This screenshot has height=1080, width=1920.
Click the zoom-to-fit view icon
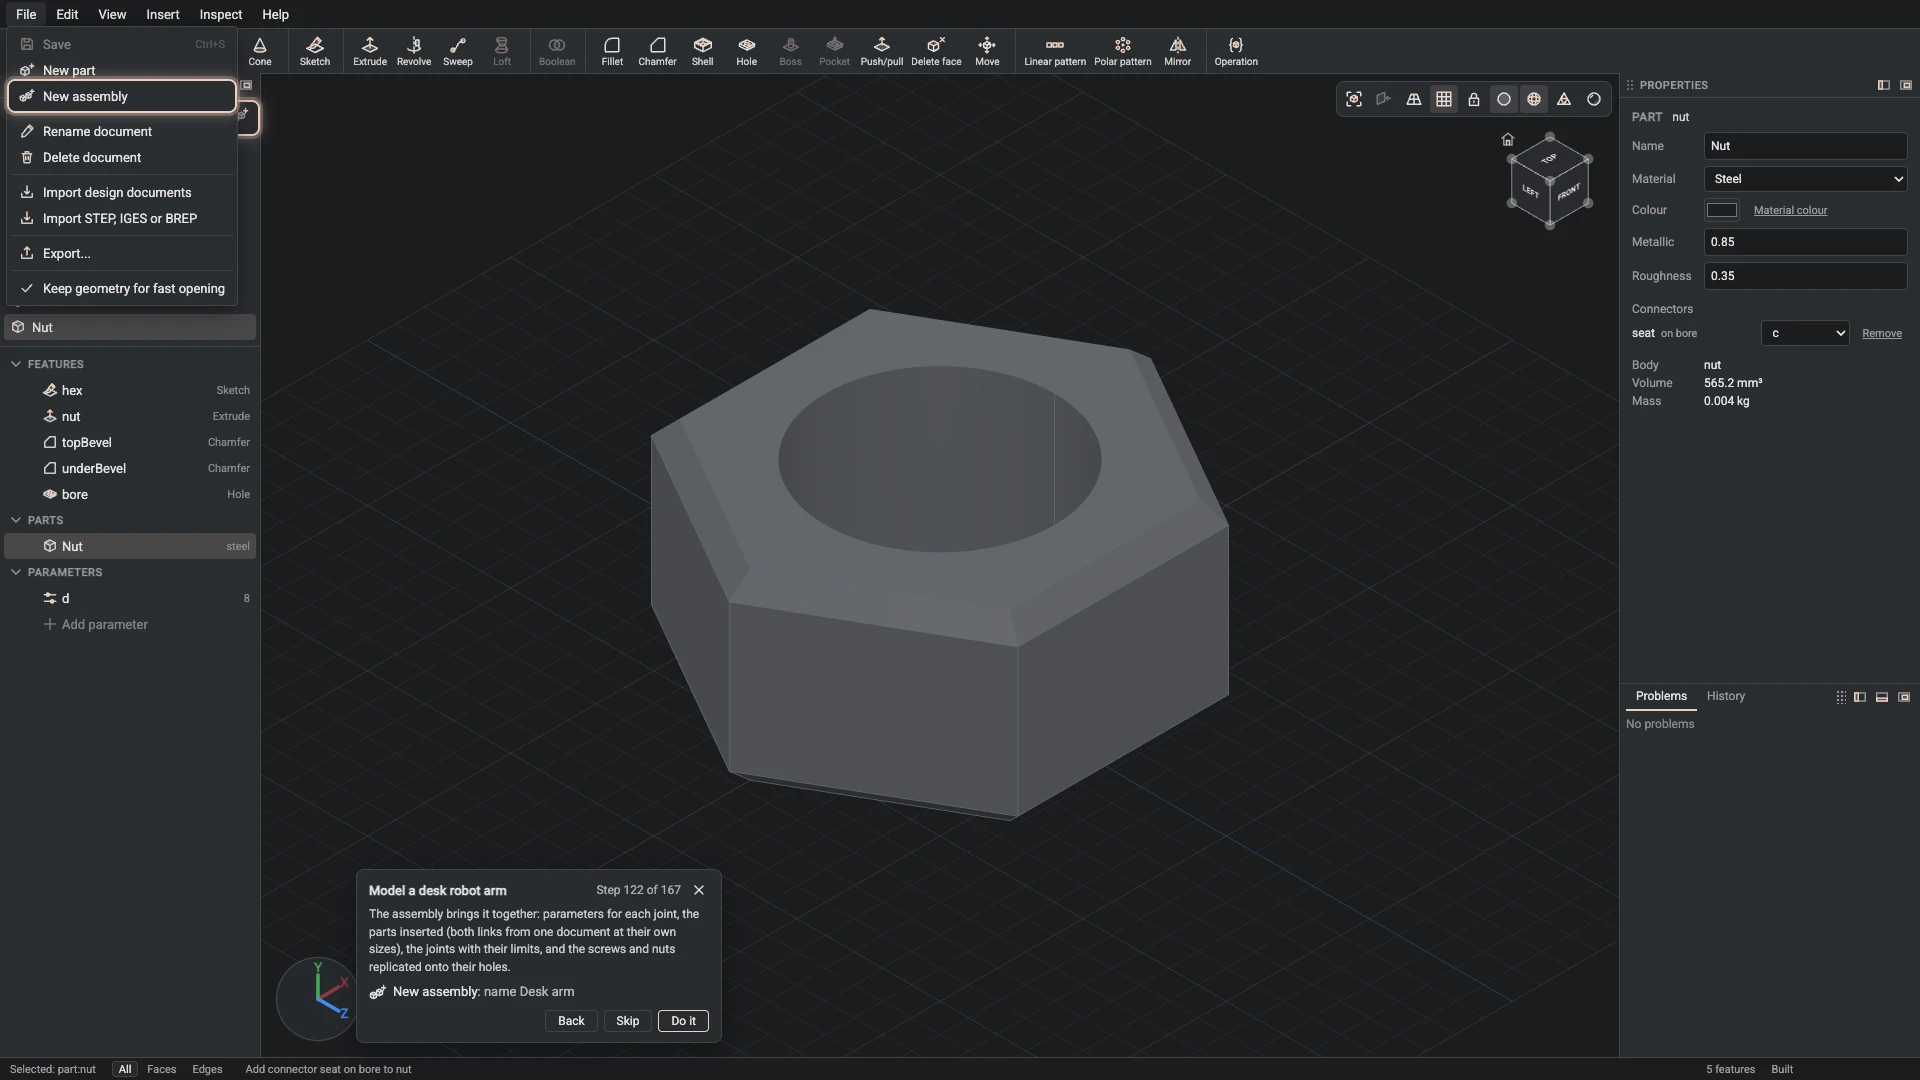click(x=1354, y=99)
